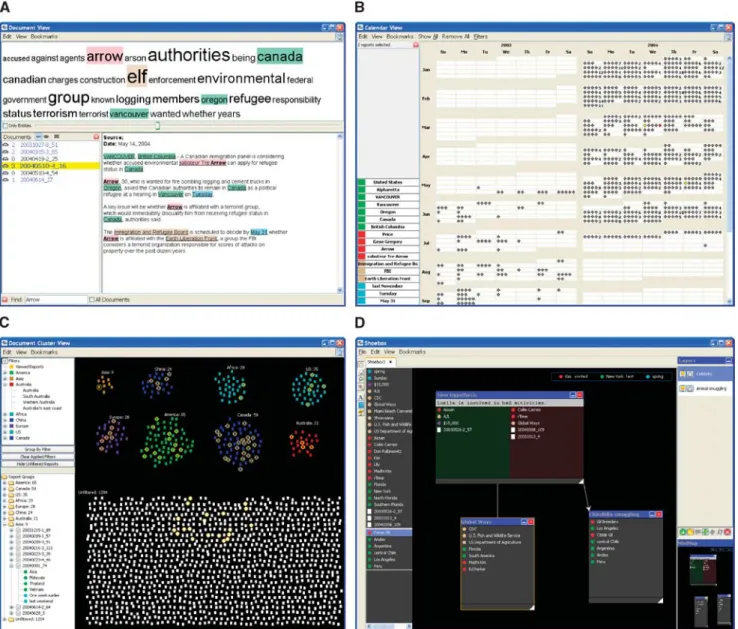Collapse the Asia: 9 report group folder
The image size is (738, 629).
click(5, 524)
